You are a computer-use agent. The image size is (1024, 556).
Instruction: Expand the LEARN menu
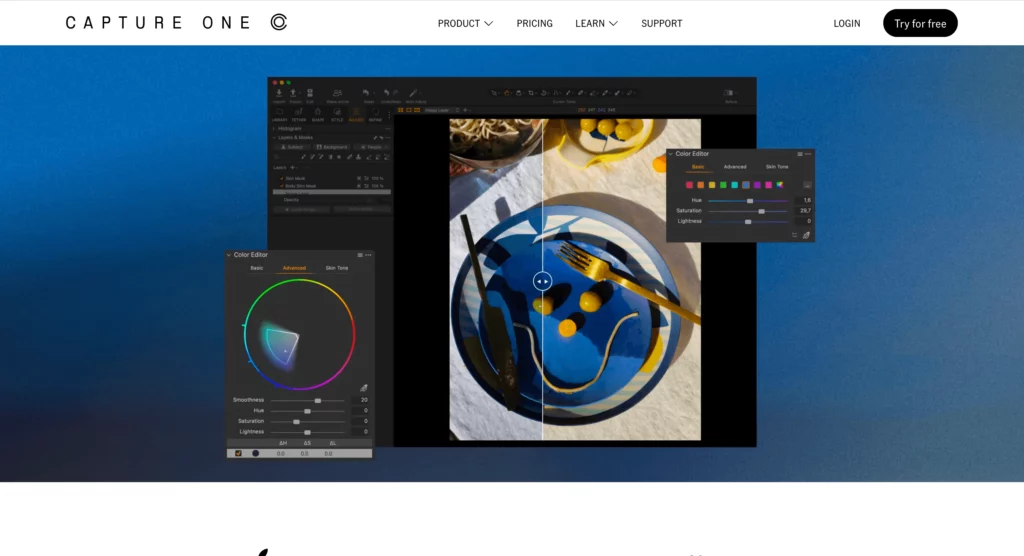tap(596, 24)
